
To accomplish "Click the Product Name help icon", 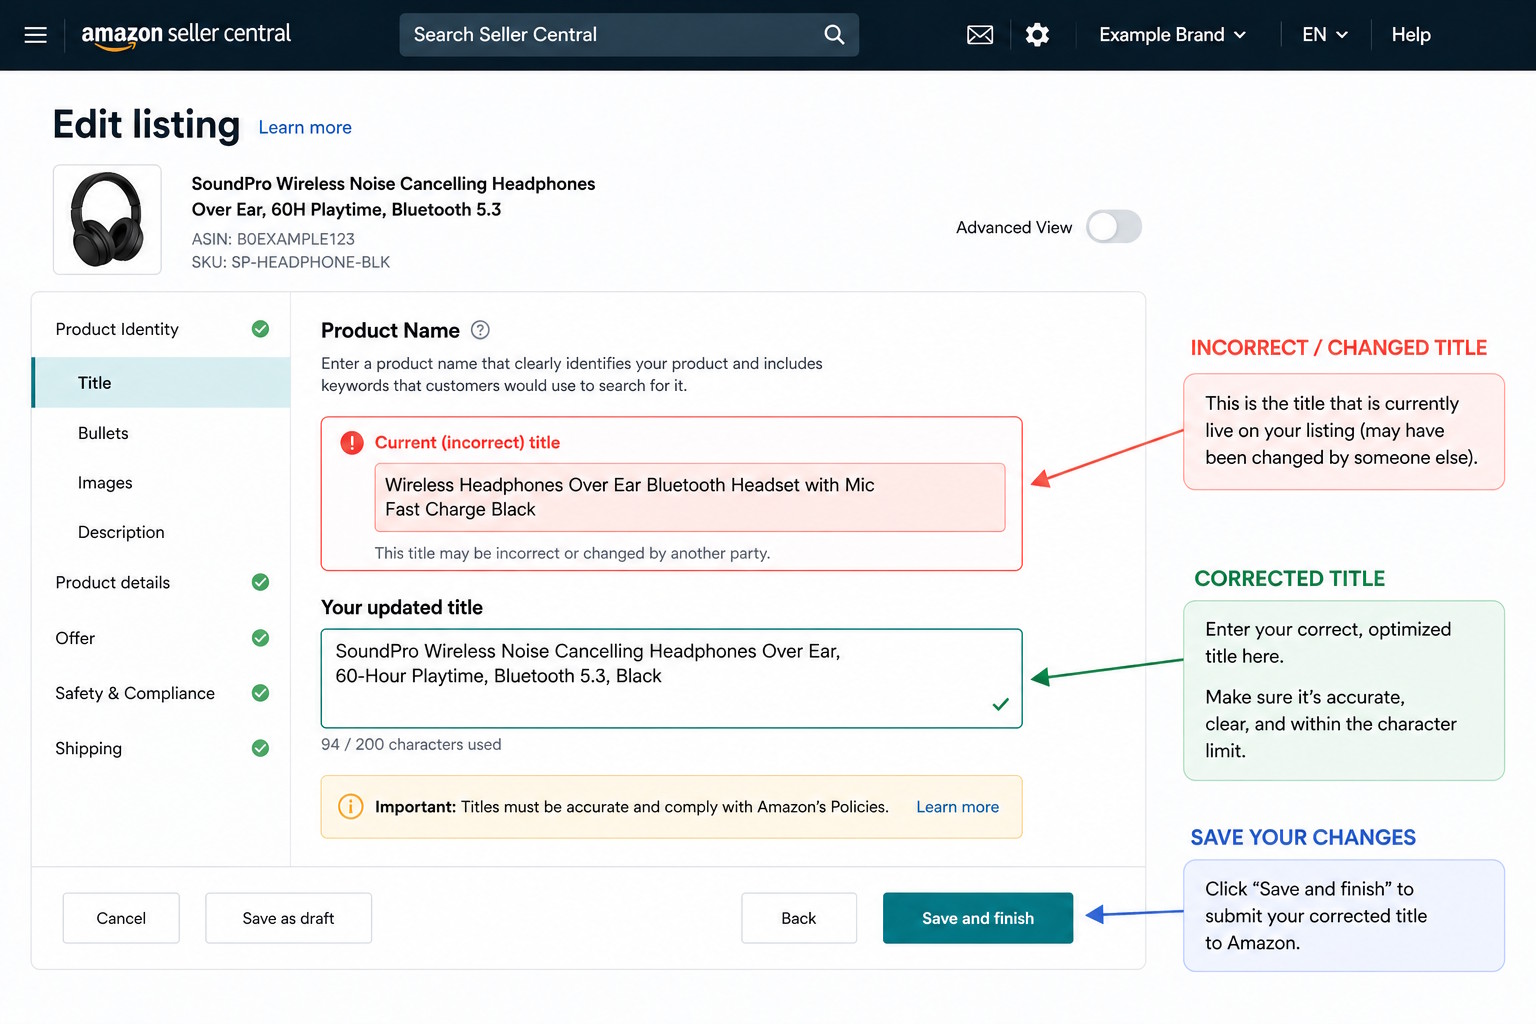I will point(480,330).
